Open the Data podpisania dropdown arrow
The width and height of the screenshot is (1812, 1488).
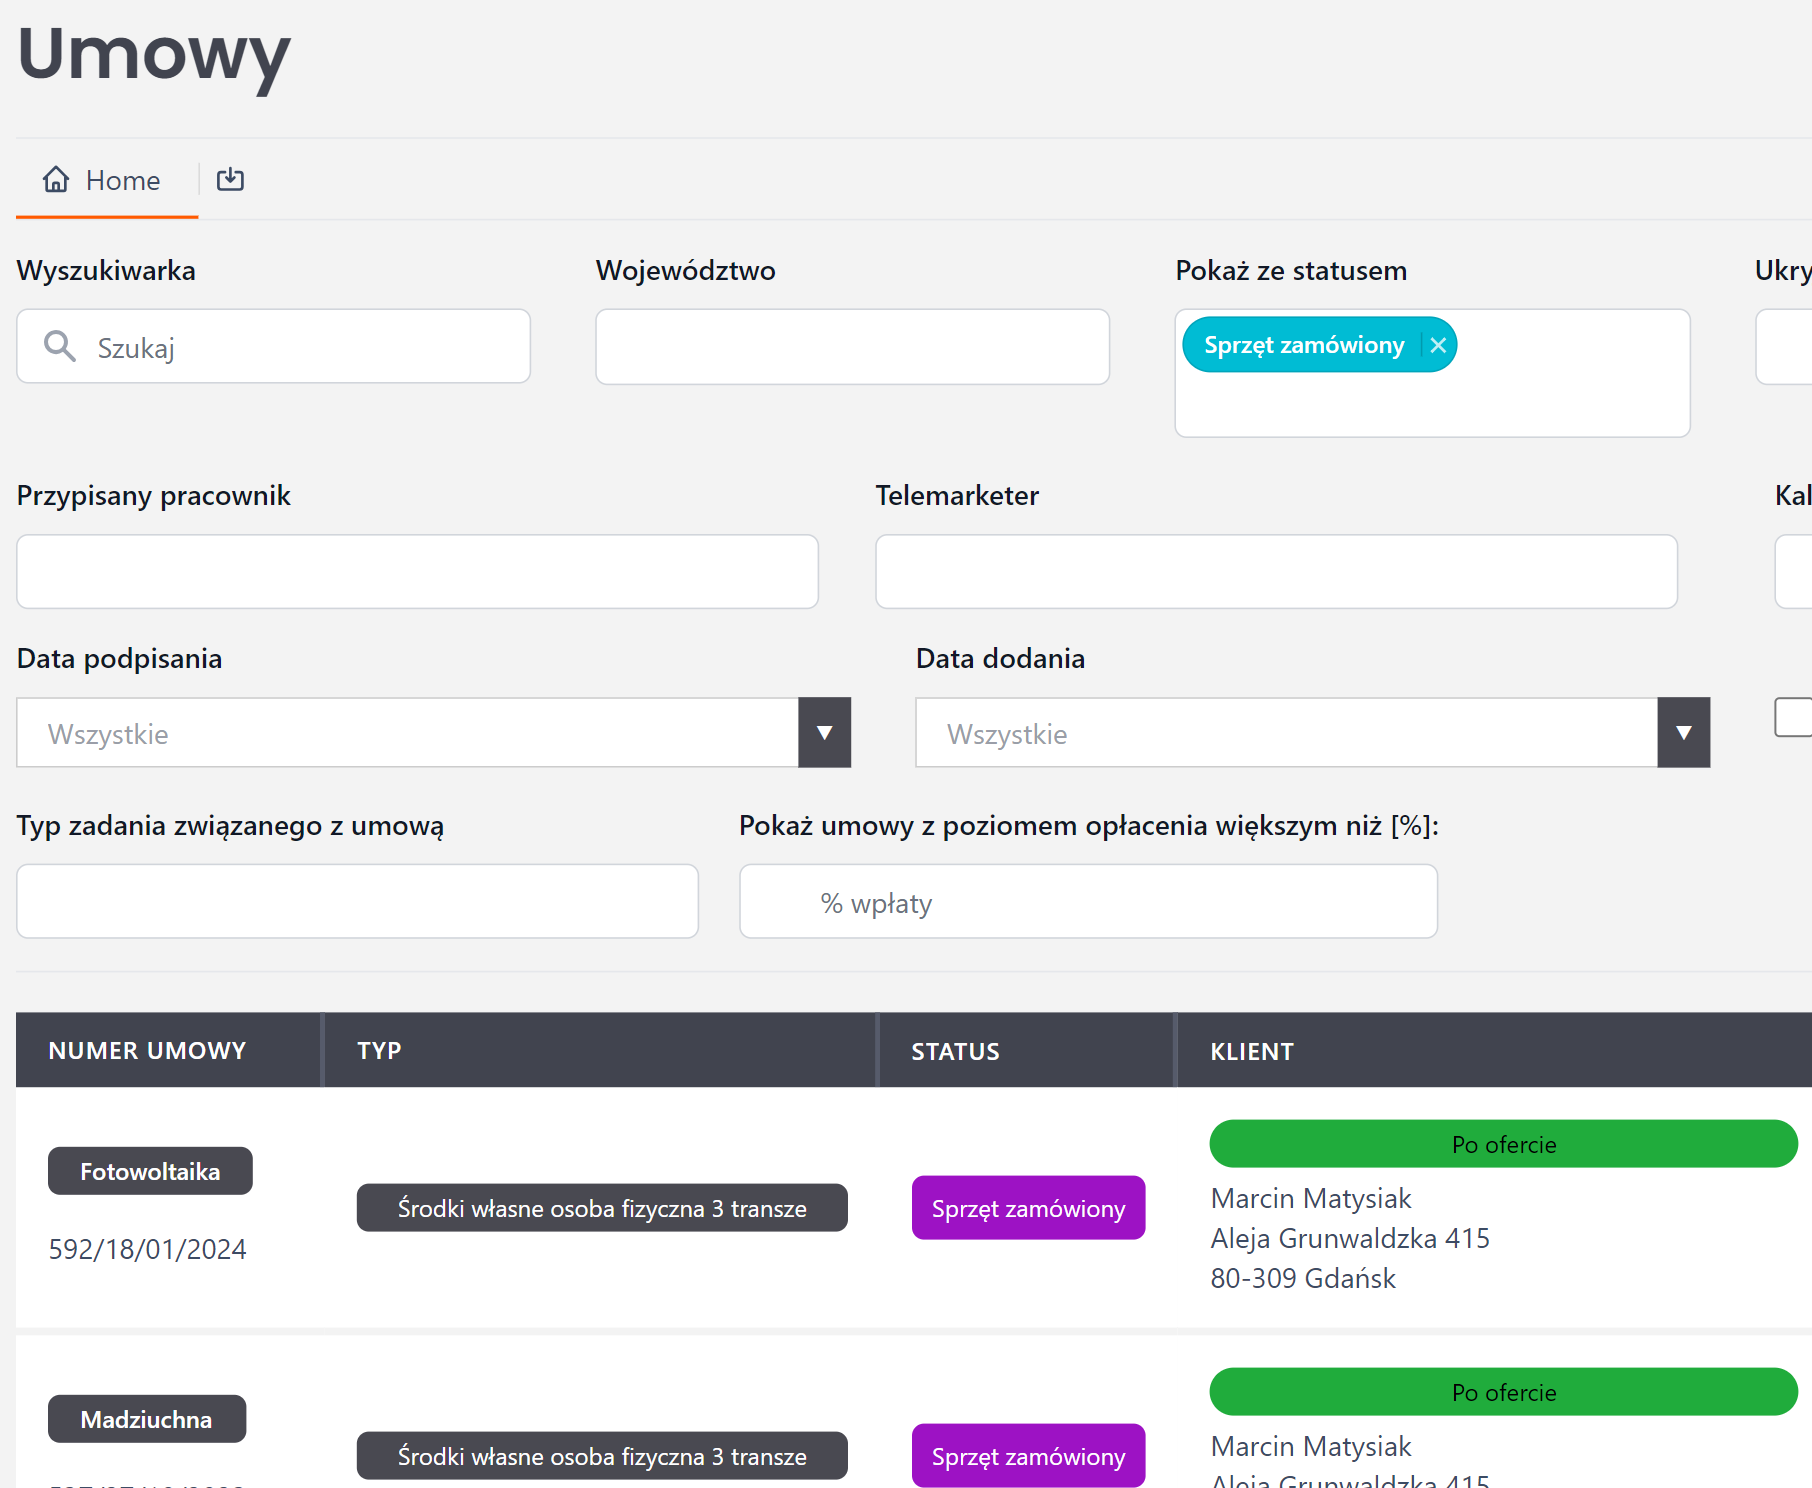(x=824, y=733)
